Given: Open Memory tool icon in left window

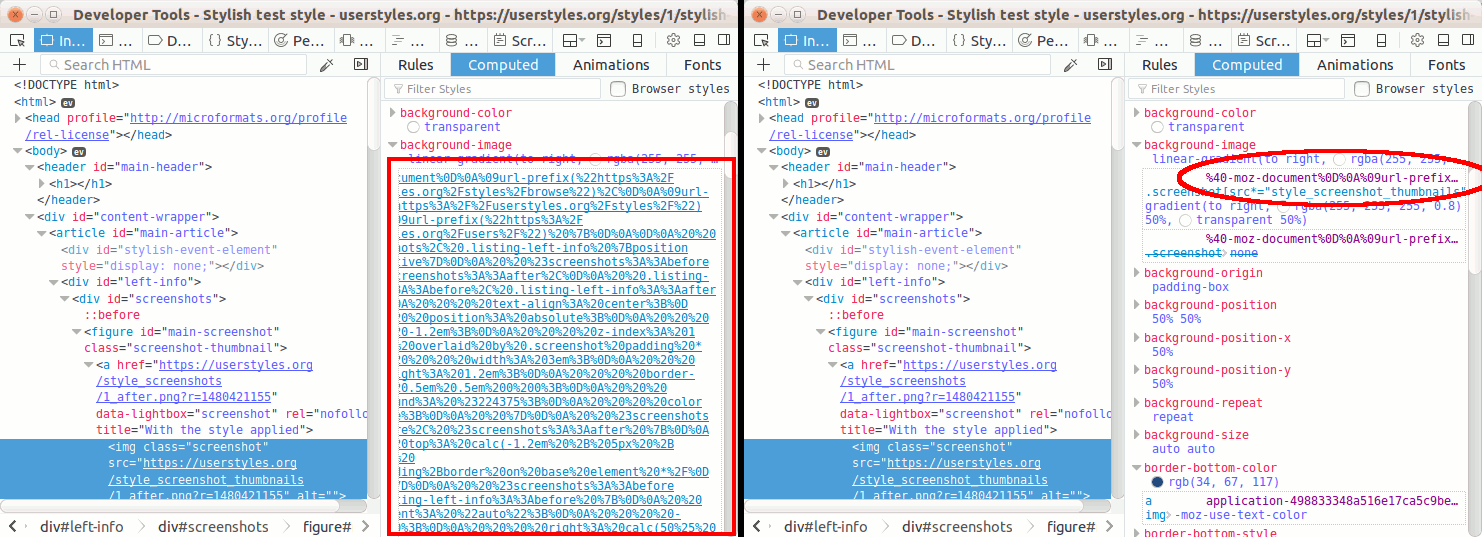Looking at the screenshot, I should 347,41.
